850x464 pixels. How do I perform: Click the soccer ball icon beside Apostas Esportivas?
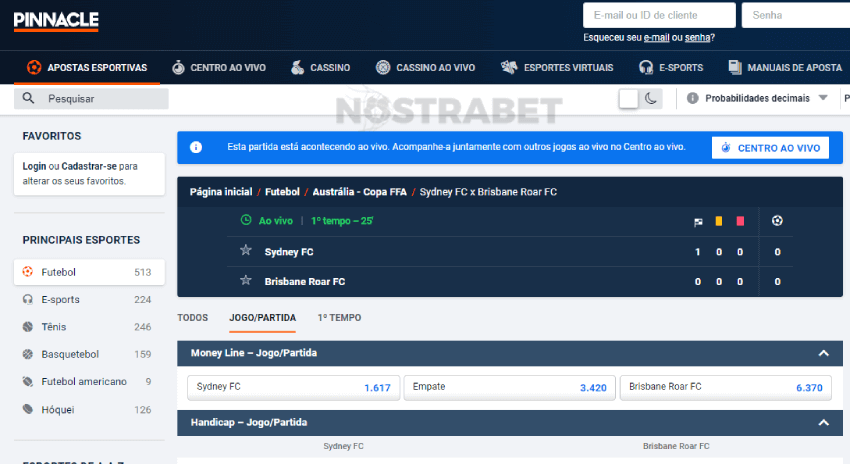(34, 67)
